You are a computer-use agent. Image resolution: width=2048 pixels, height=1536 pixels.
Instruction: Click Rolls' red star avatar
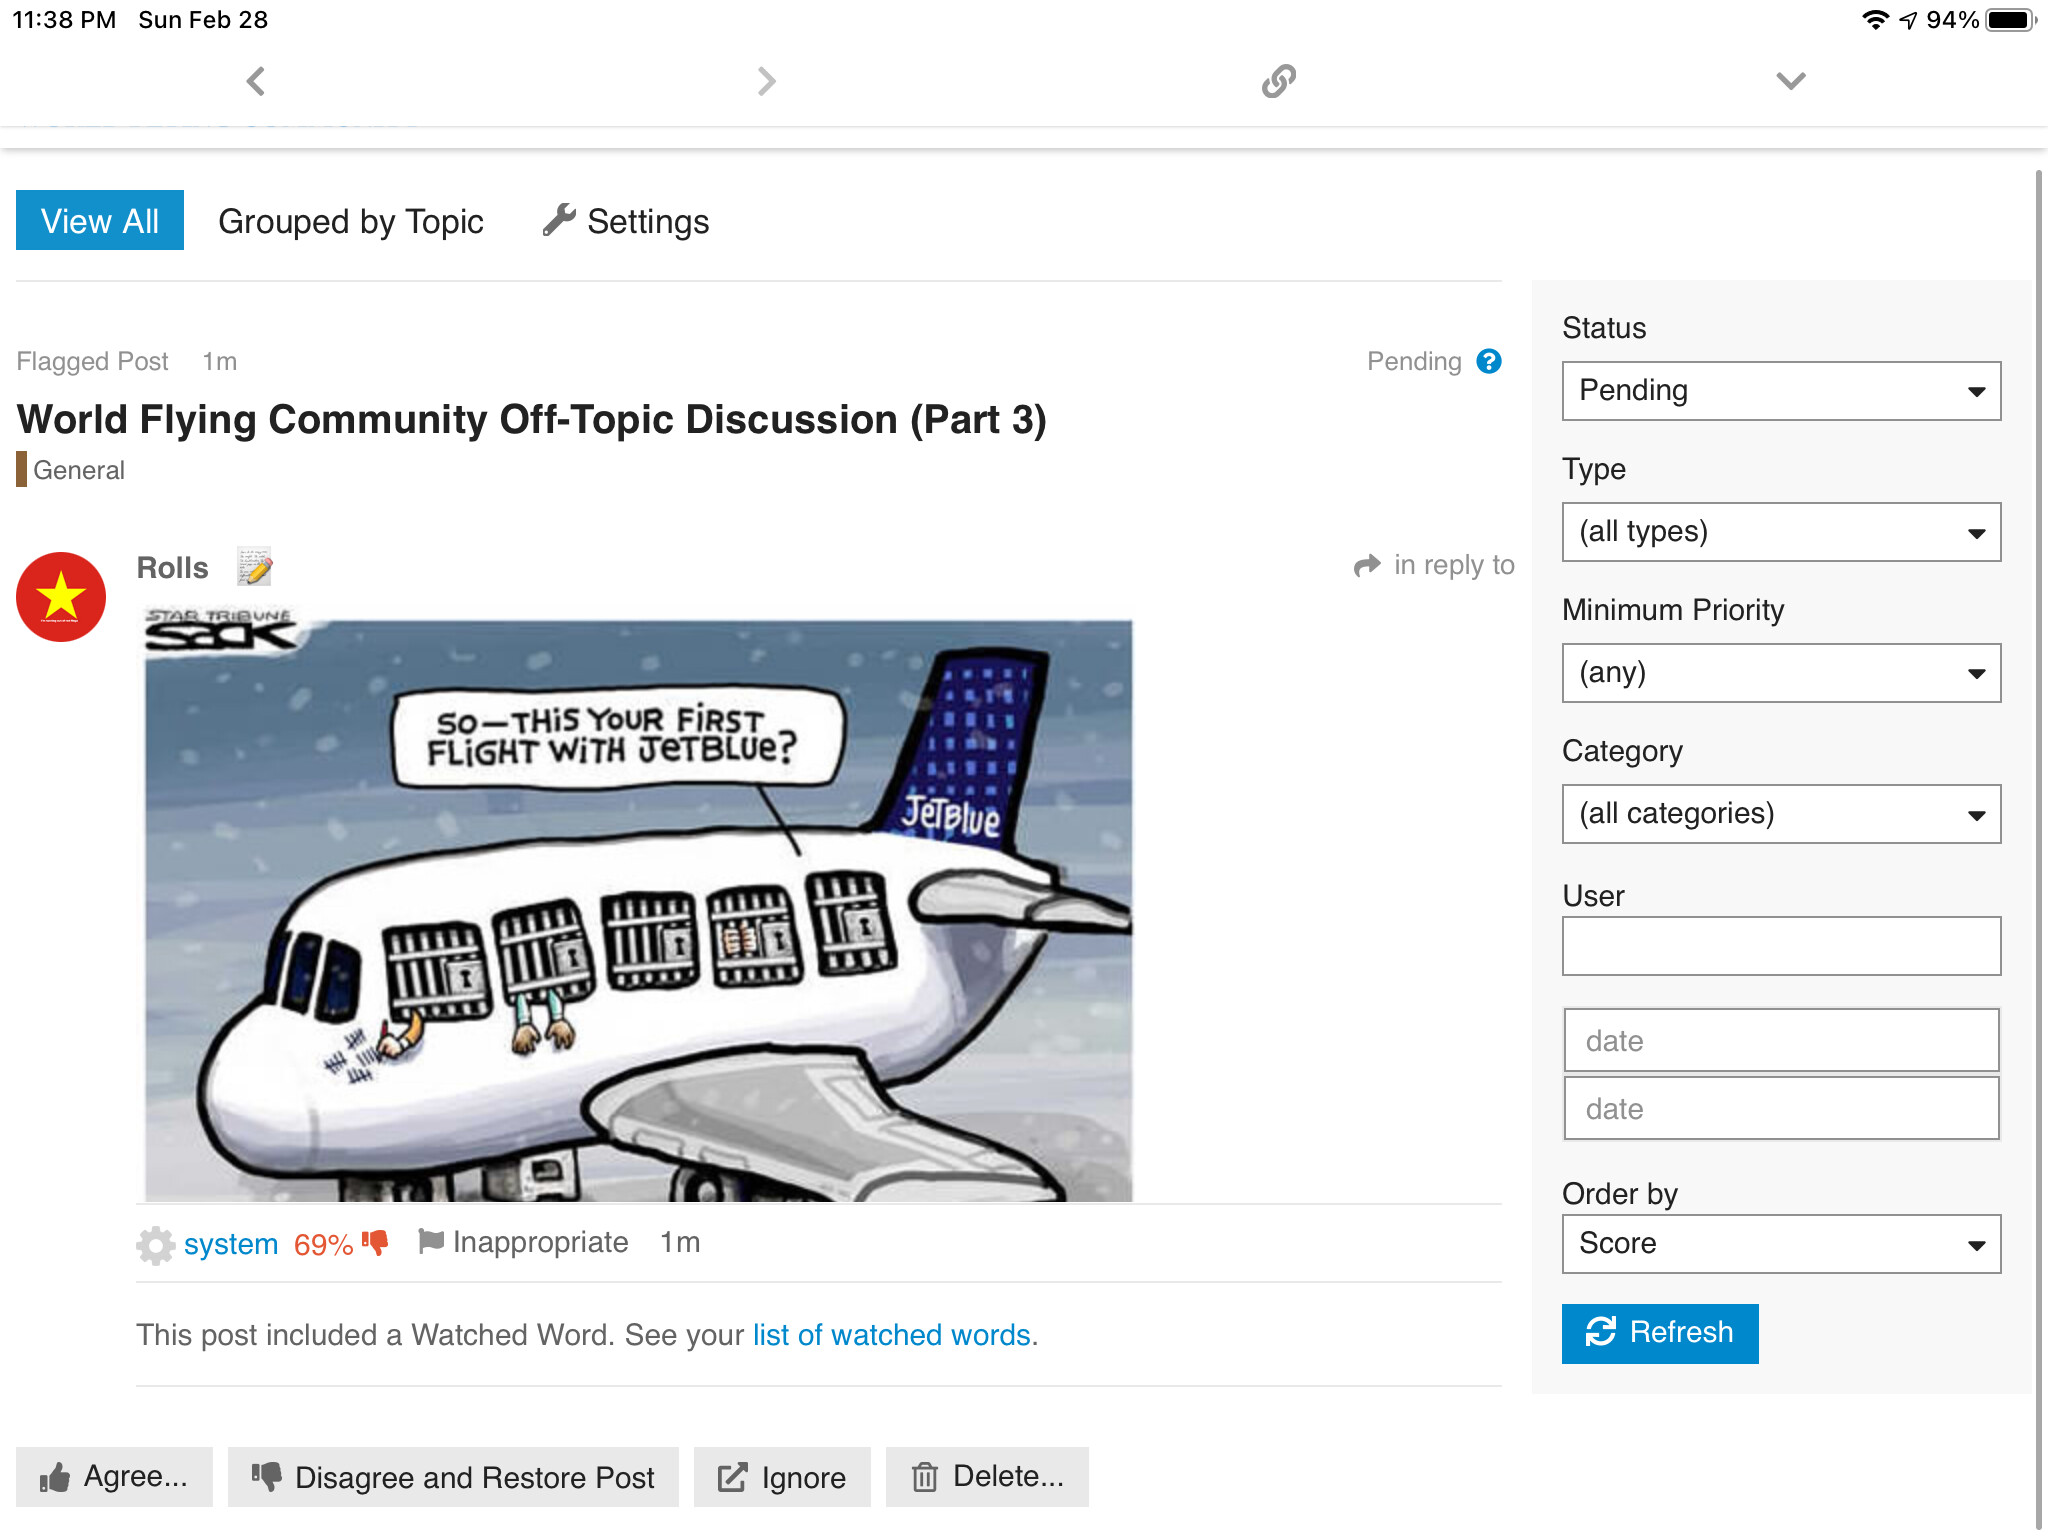(61, 597)
